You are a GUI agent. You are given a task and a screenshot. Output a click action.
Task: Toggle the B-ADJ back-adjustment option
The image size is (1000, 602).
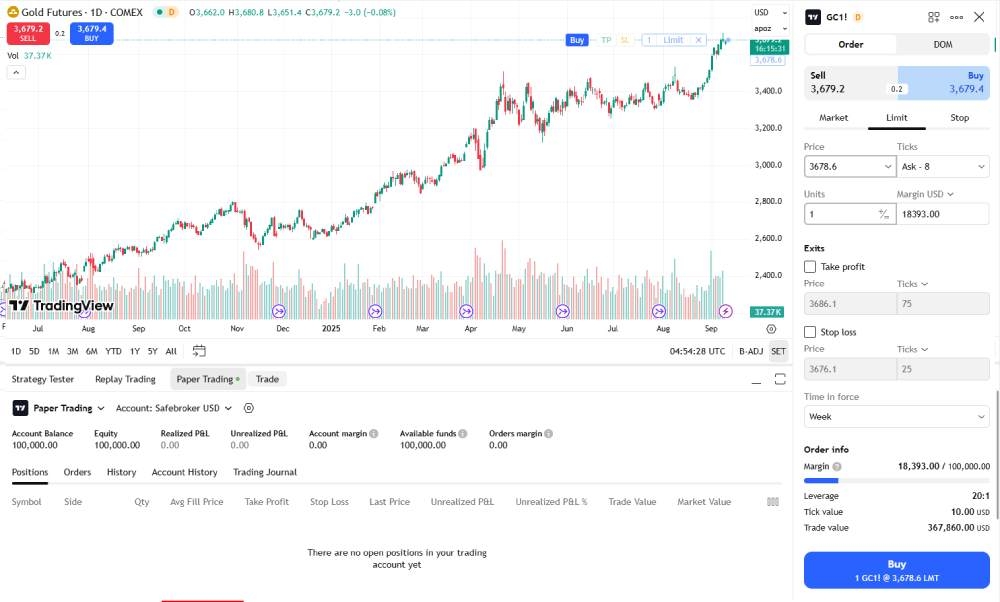[x=750, y=351]
